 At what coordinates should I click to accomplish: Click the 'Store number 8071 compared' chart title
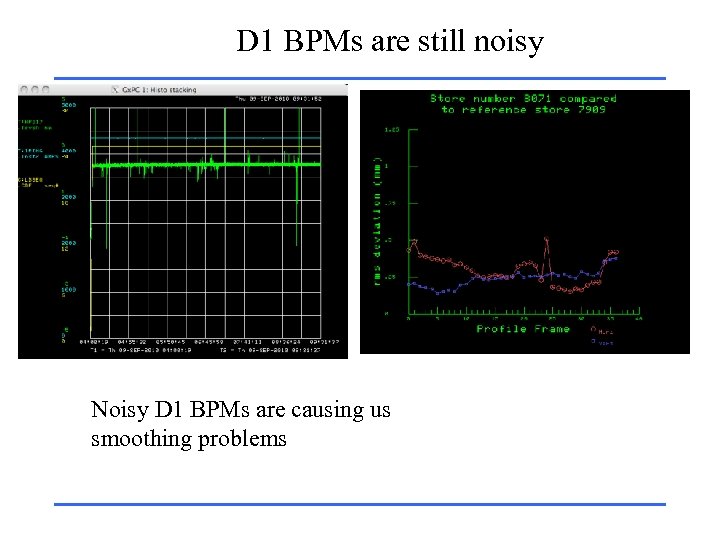tap(523, 98)
